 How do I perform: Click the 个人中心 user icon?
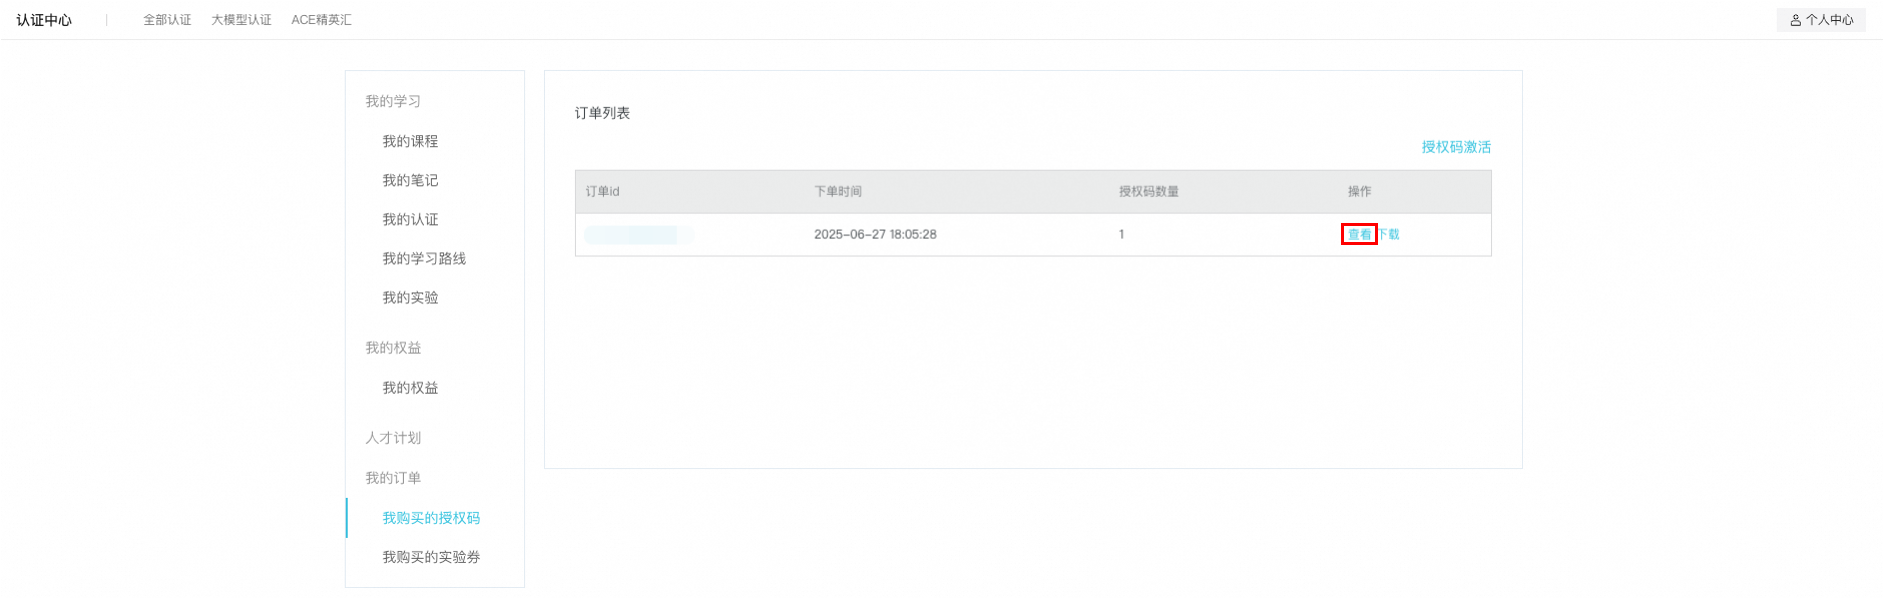(1796, 20)
